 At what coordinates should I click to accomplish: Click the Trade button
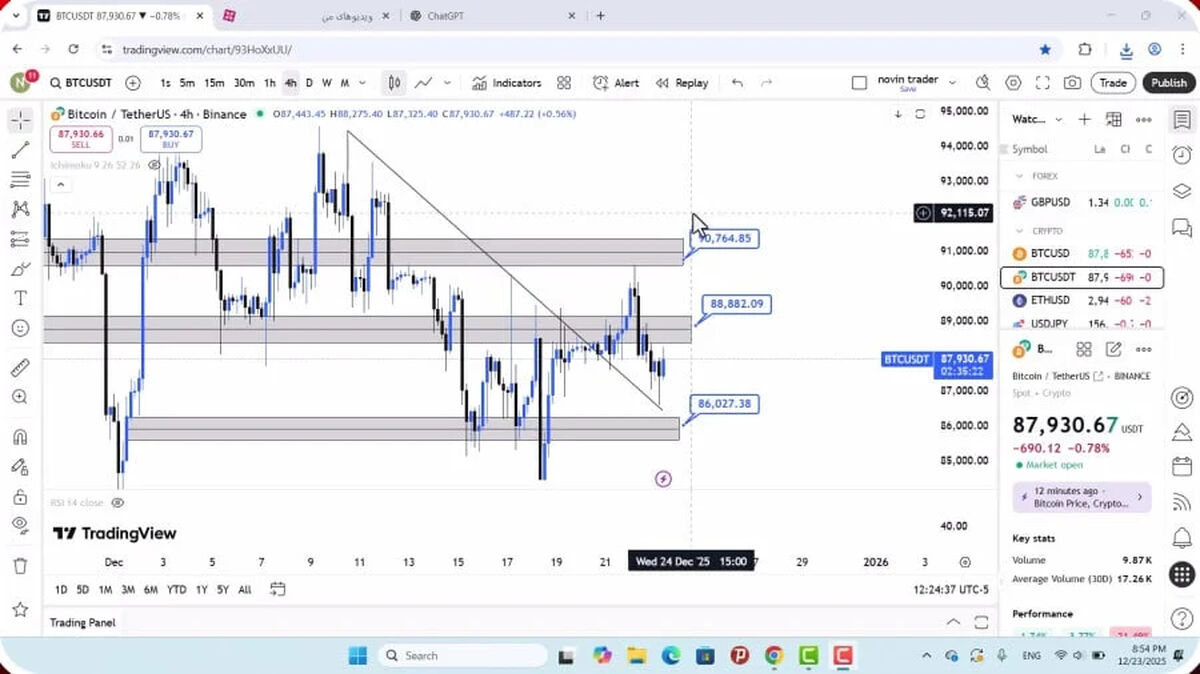tap(1113, 83)
